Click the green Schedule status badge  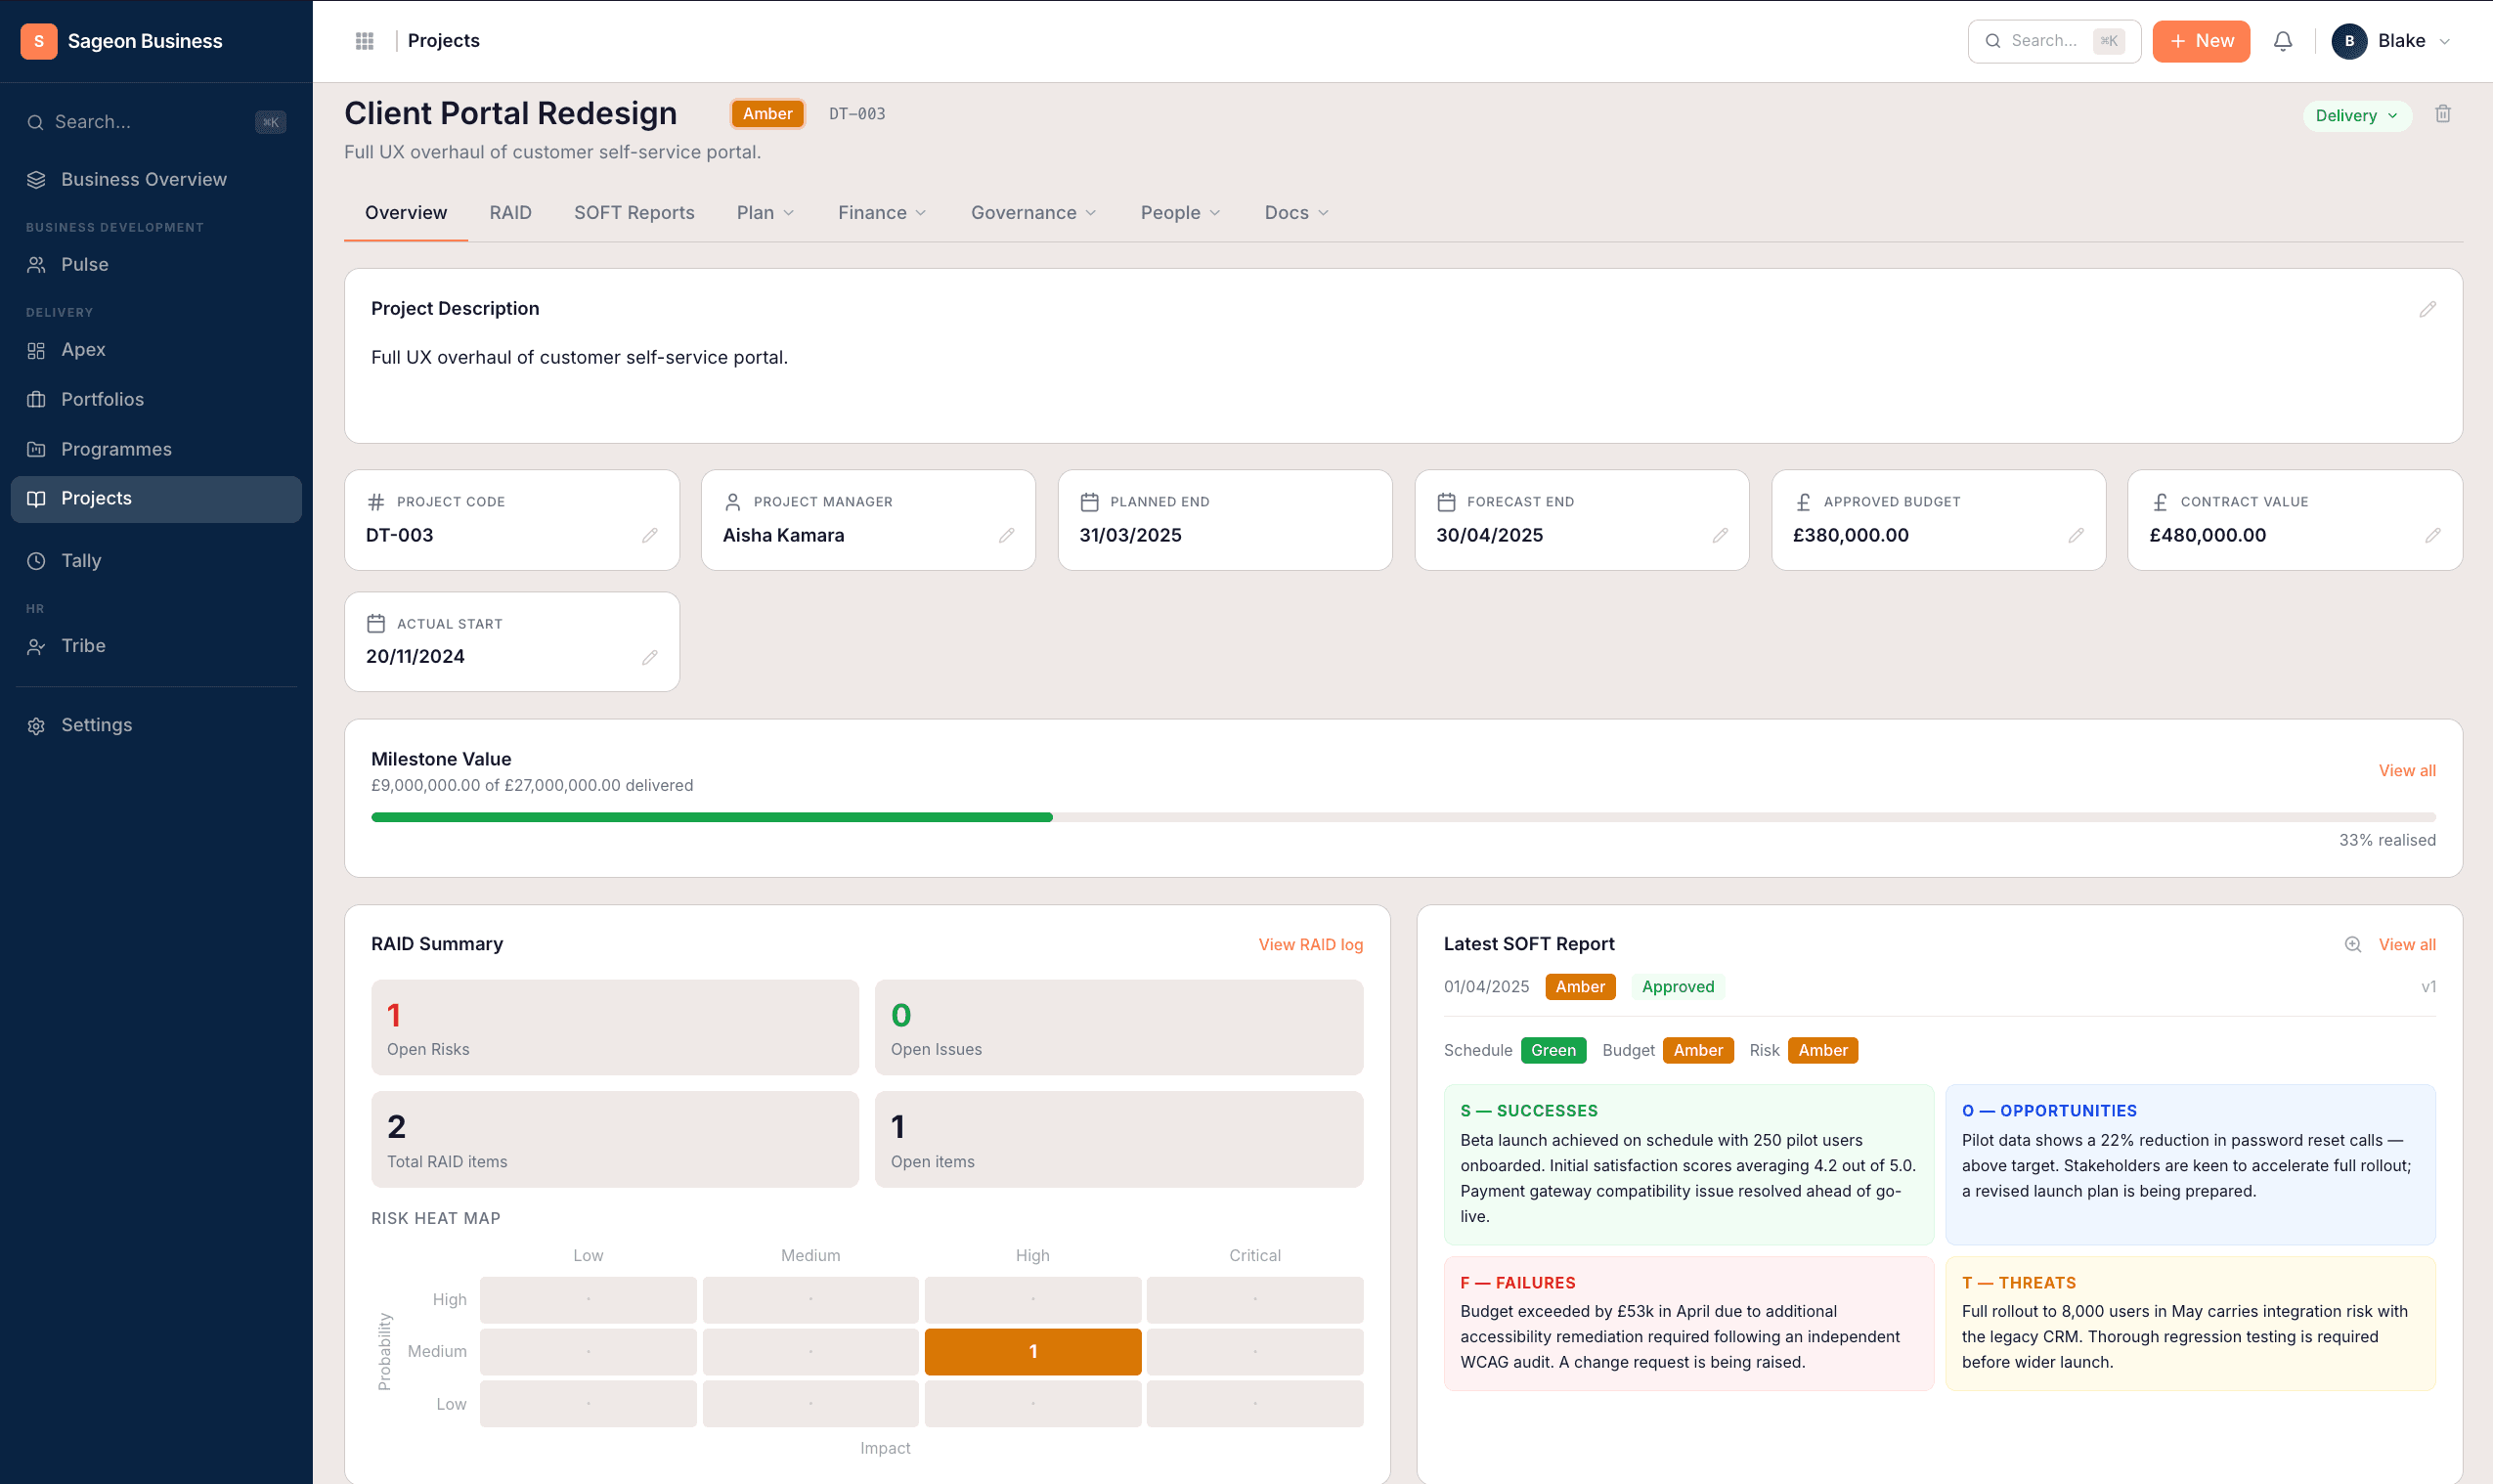(1552, 1051)
